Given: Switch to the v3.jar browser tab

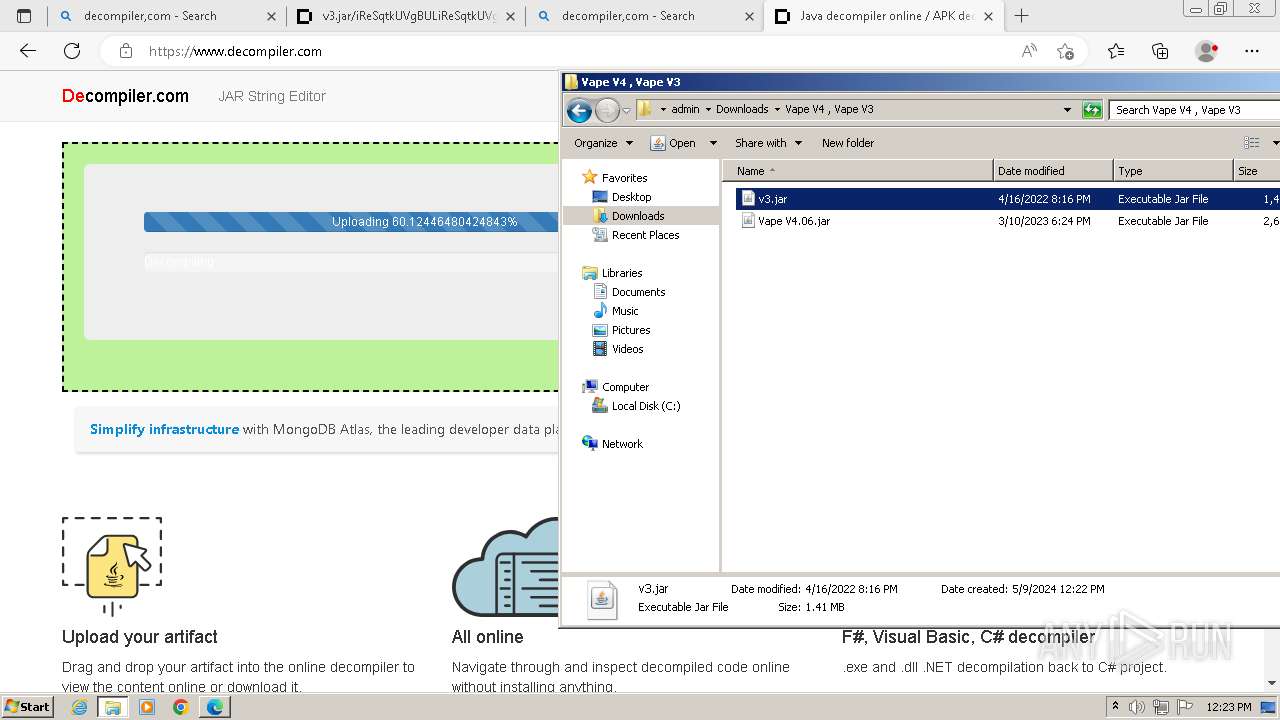Looking at the screenshot, I should click(x=405, y=16).
